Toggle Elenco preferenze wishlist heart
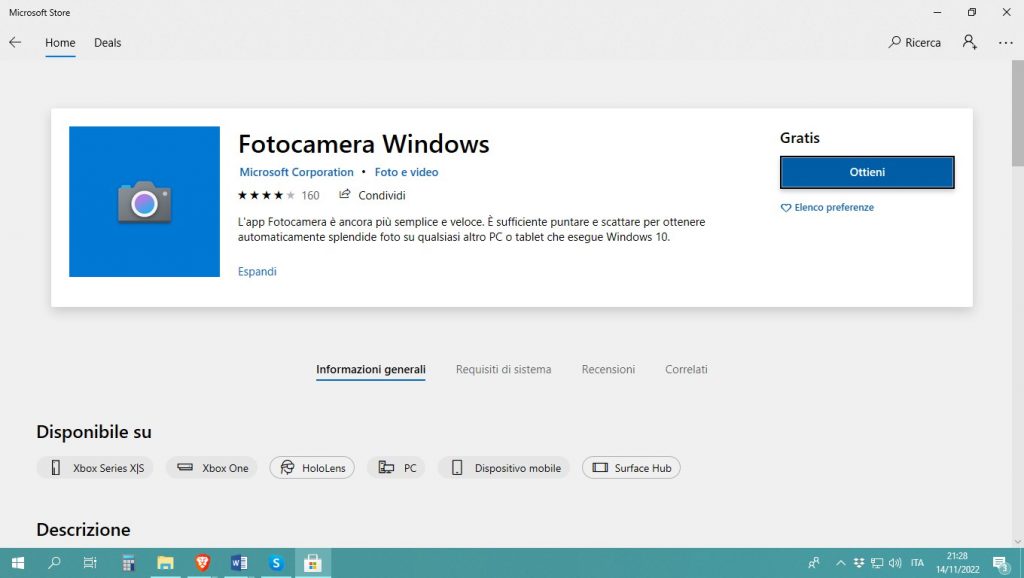The height and width of the screenshot is (578, 1024). 827,207
